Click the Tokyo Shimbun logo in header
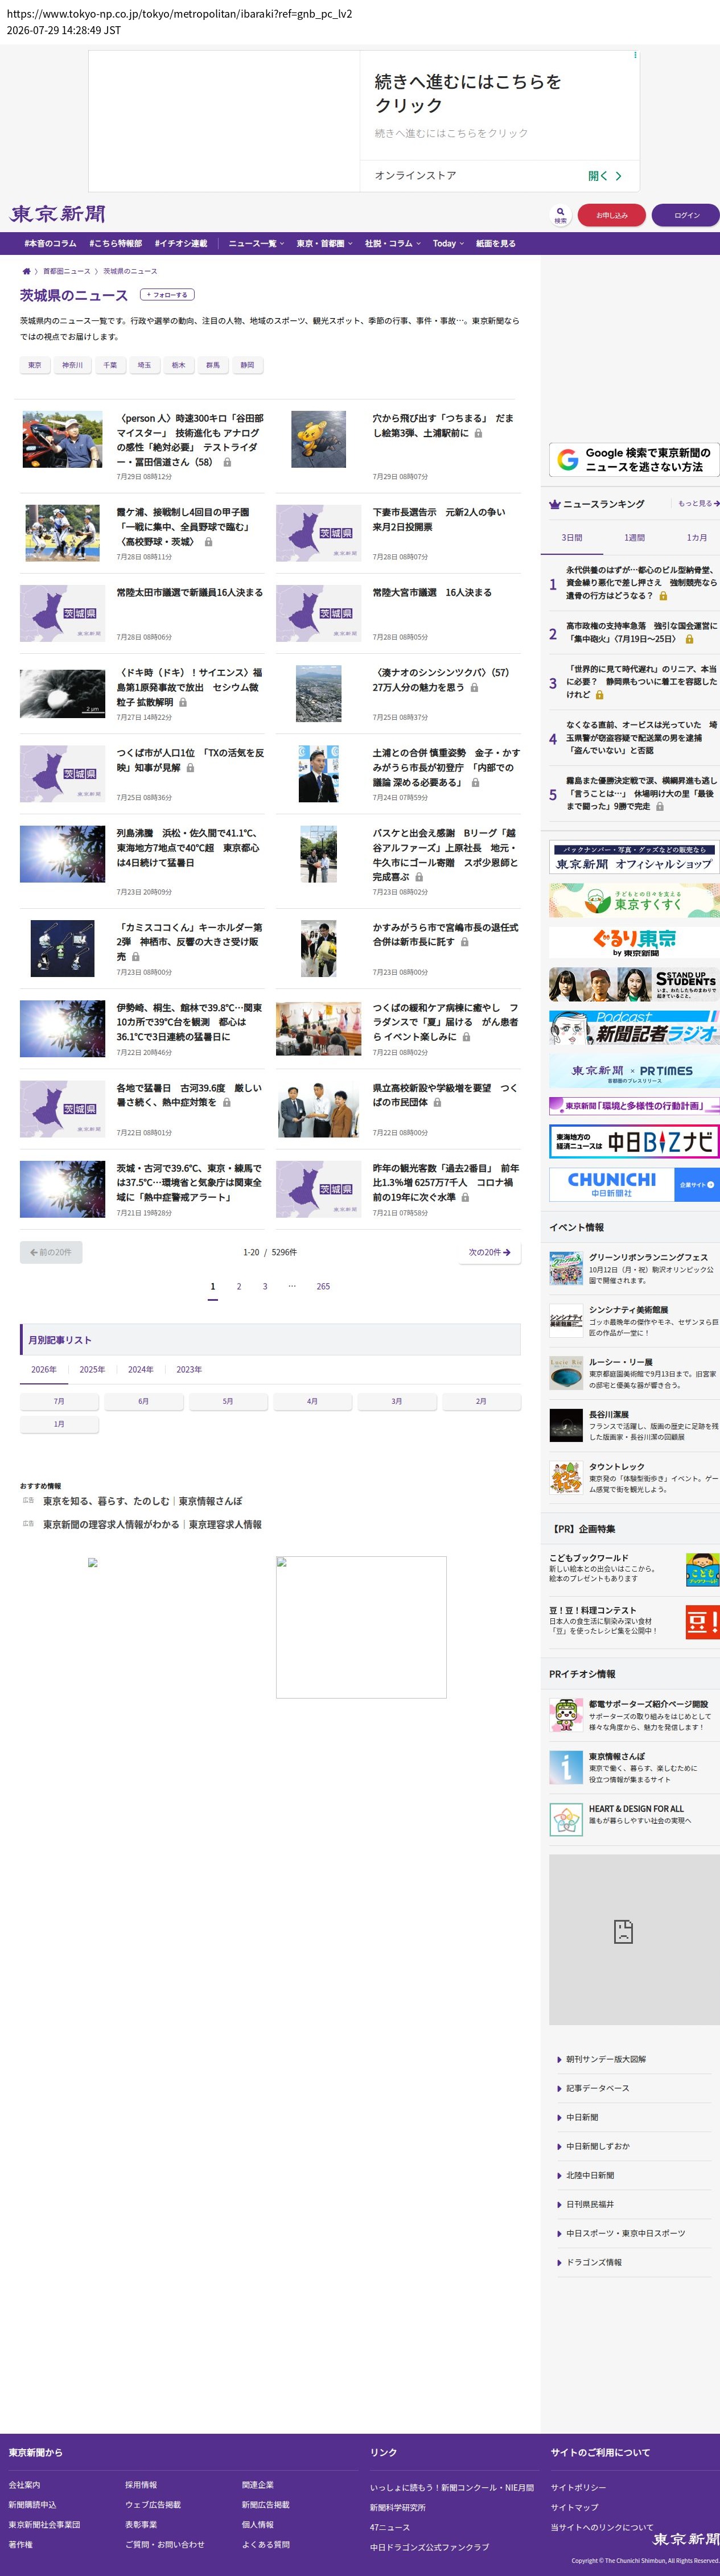This screenshot has height=2576, width=720. coord(58,214)
